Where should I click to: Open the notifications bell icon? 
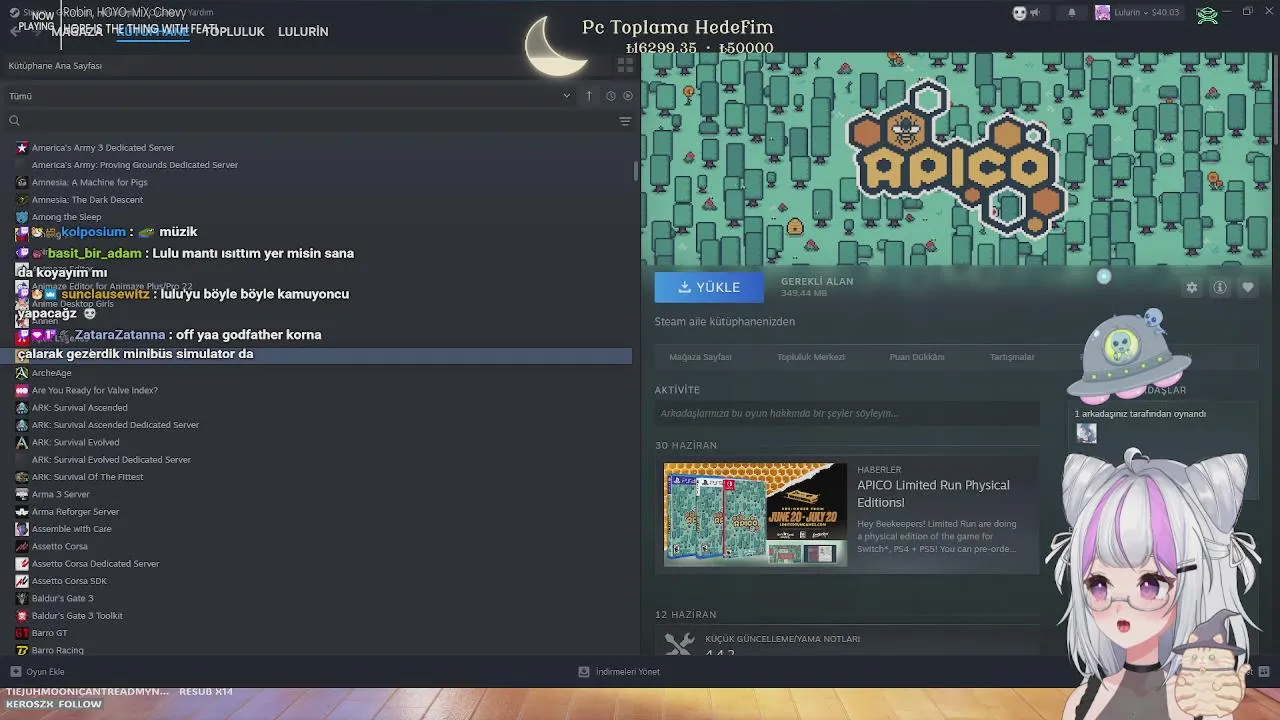[1072, 13]
